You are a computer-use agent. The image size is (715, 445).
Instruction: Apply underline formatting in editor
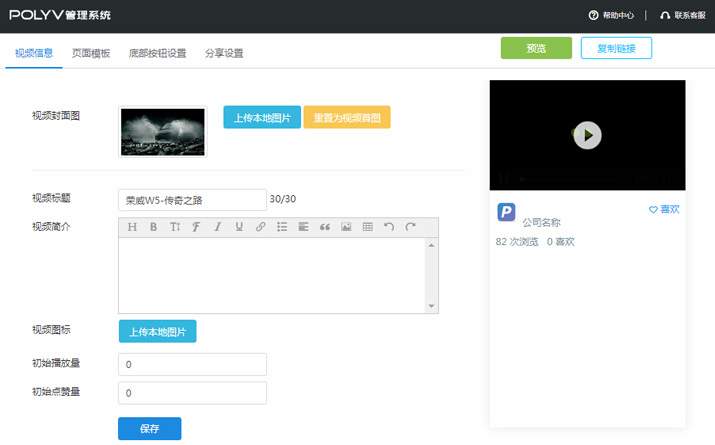239,227
